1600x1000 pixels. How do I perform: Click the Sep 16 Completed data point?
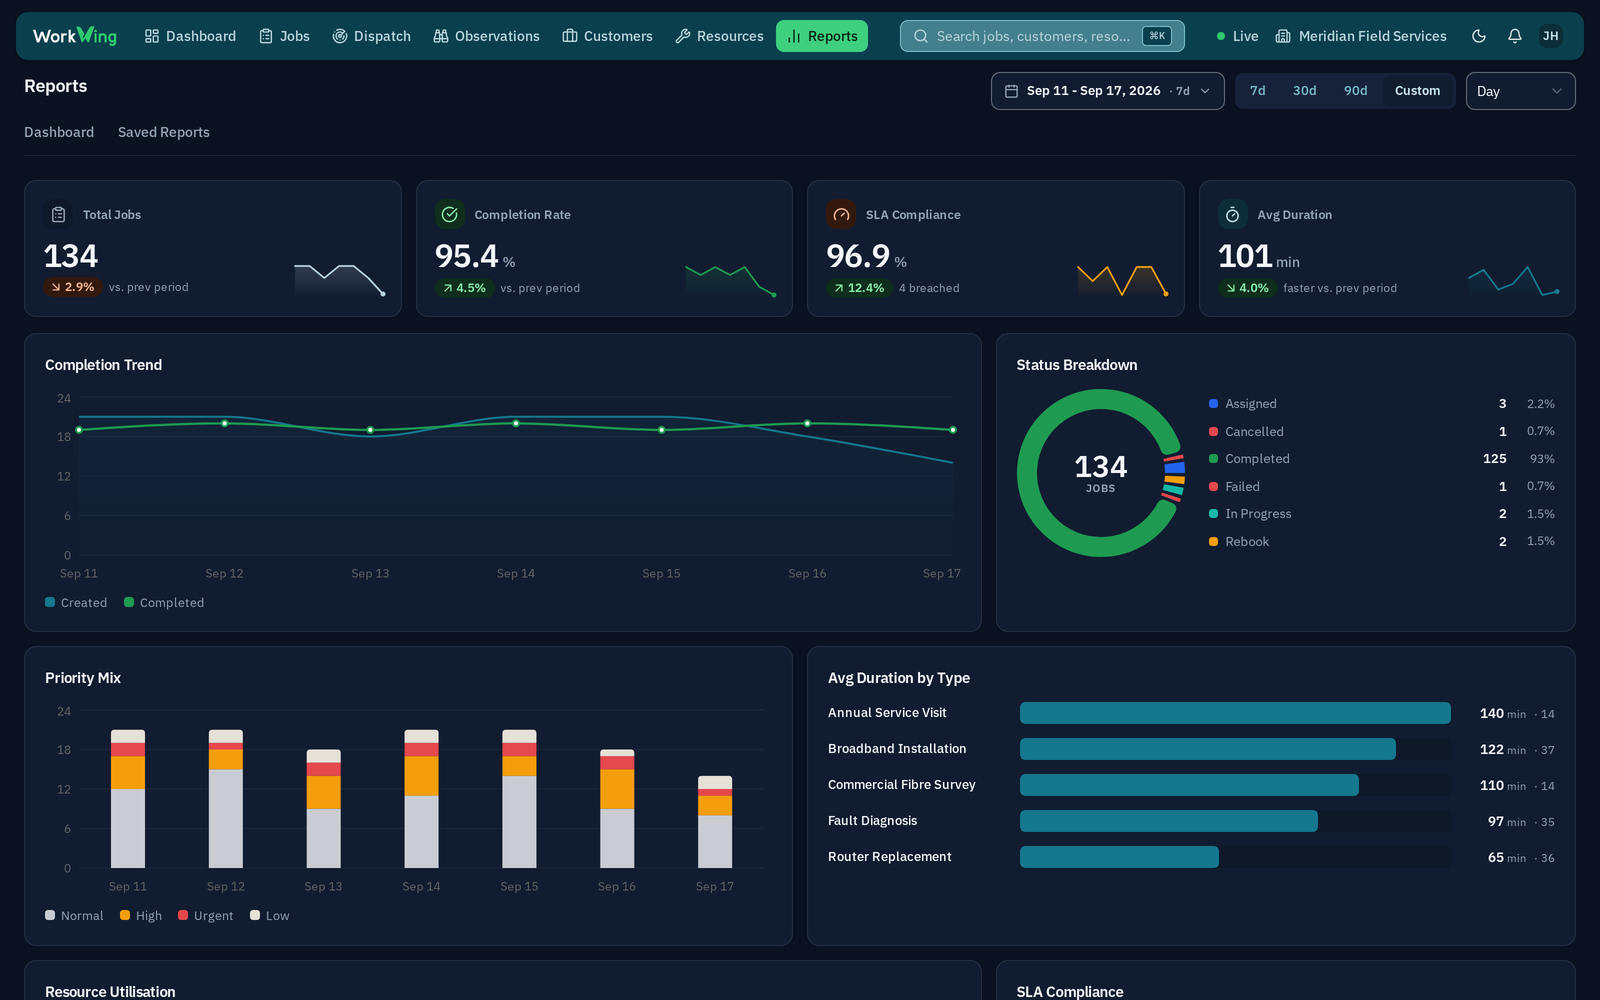807,423
